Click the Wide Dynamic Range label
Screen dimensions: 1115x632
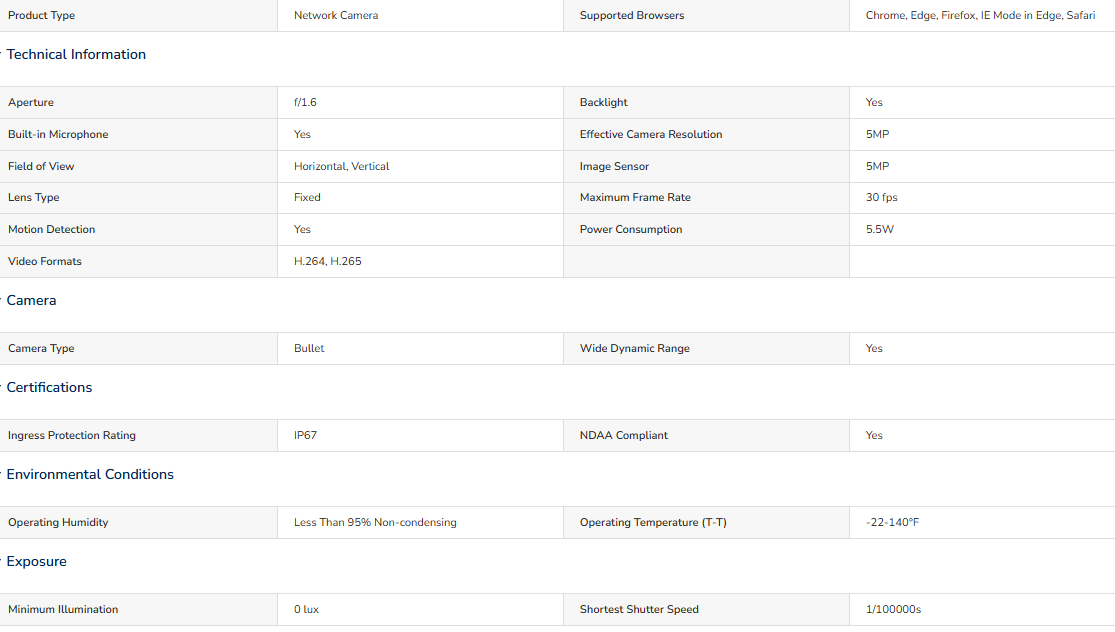click(x=634, y=348)
